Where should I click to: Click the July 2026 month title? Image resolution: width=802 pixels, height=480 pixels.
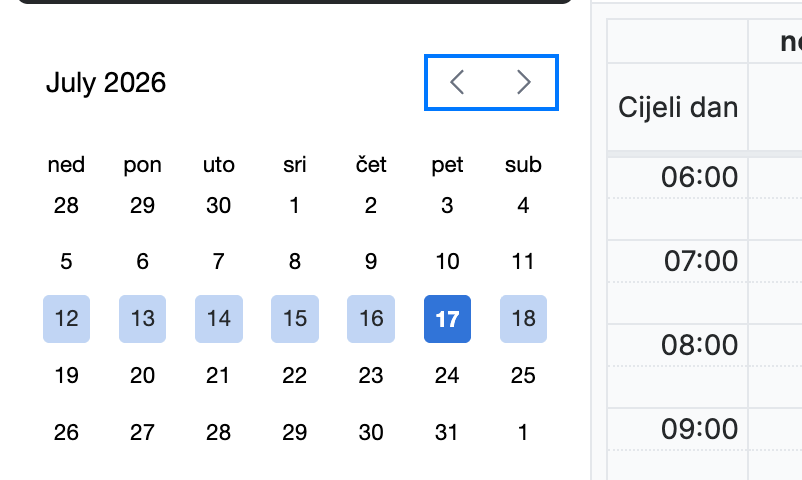(106, 83)
